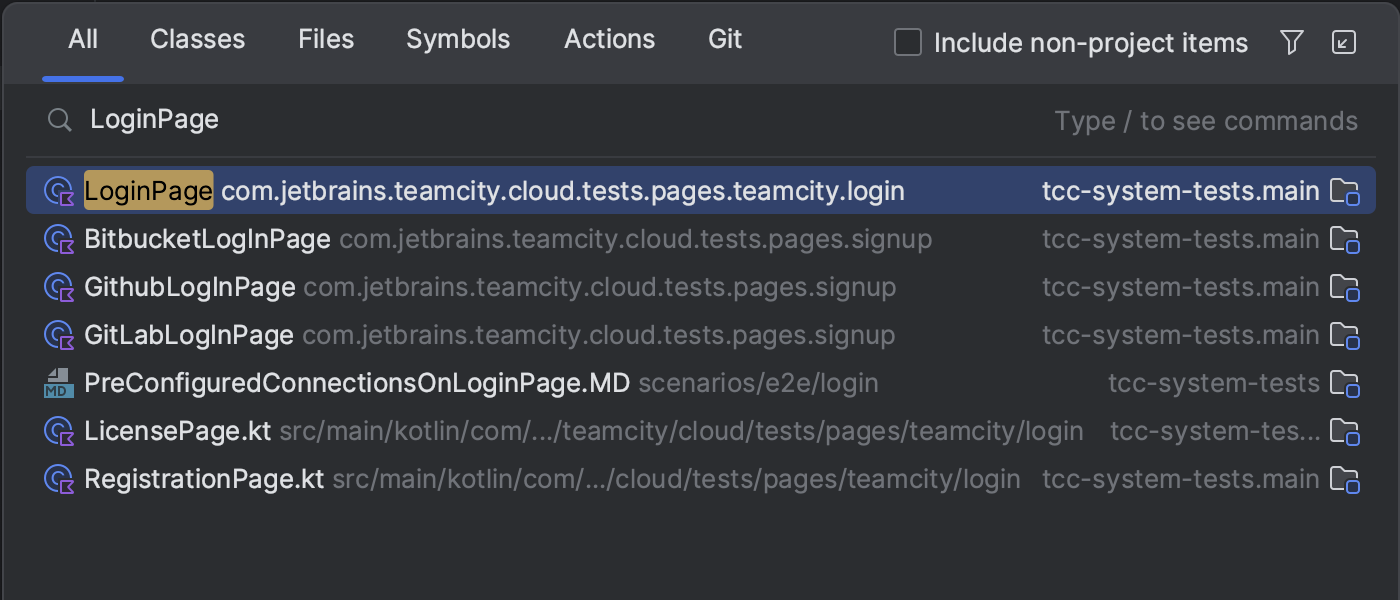Select the GithubLogInPage search result

[190, 288]
